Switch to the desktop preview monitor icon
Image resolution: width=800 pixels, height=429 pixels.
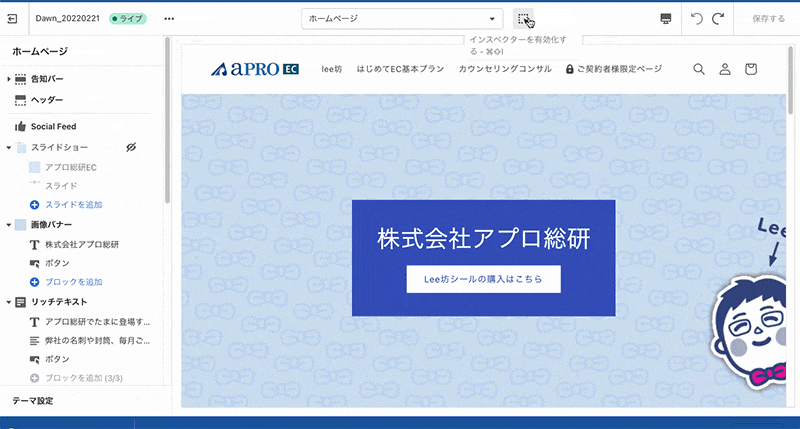click(665, 19)
